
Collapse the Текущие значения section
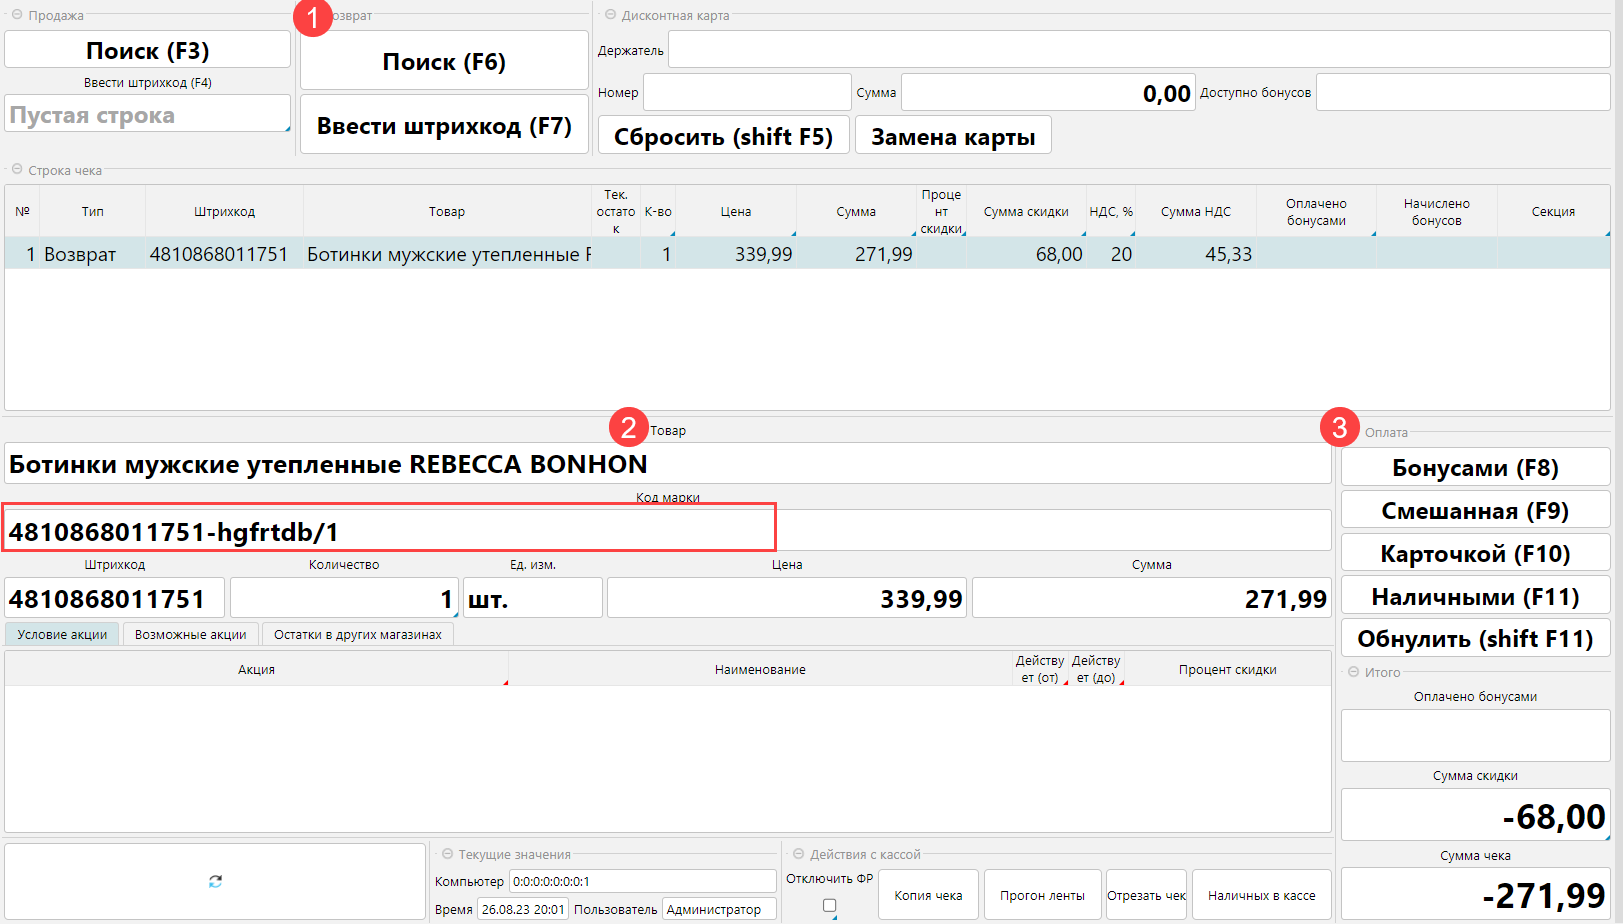pos(447,854)
